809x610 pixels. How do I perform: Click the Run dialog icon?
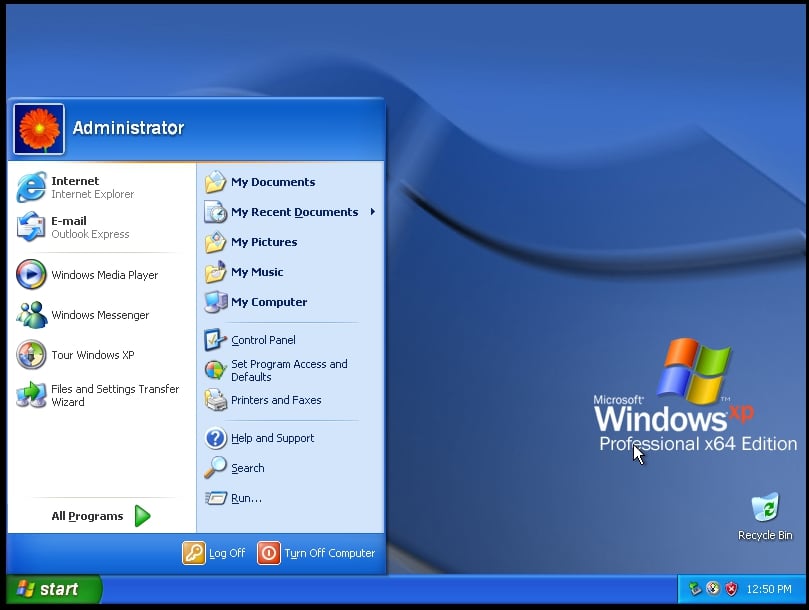point(216,498)
